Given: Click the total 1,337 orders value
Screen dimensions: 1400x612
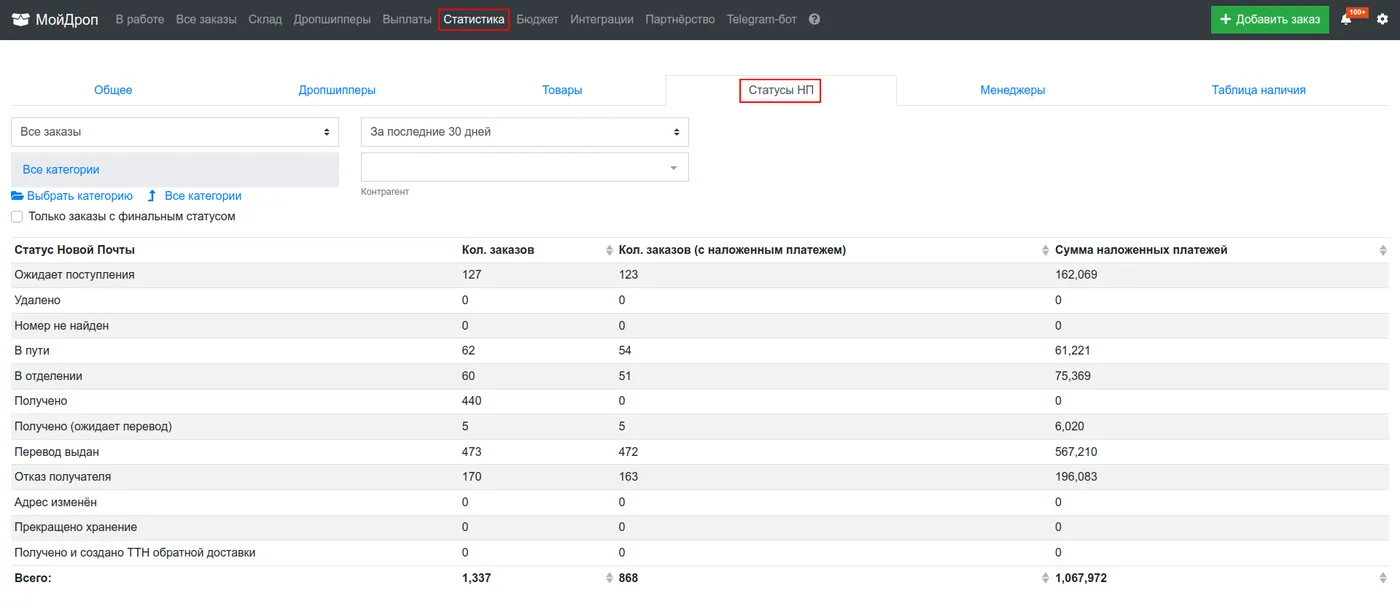Looking at the screenshot, I should [477, 579].
